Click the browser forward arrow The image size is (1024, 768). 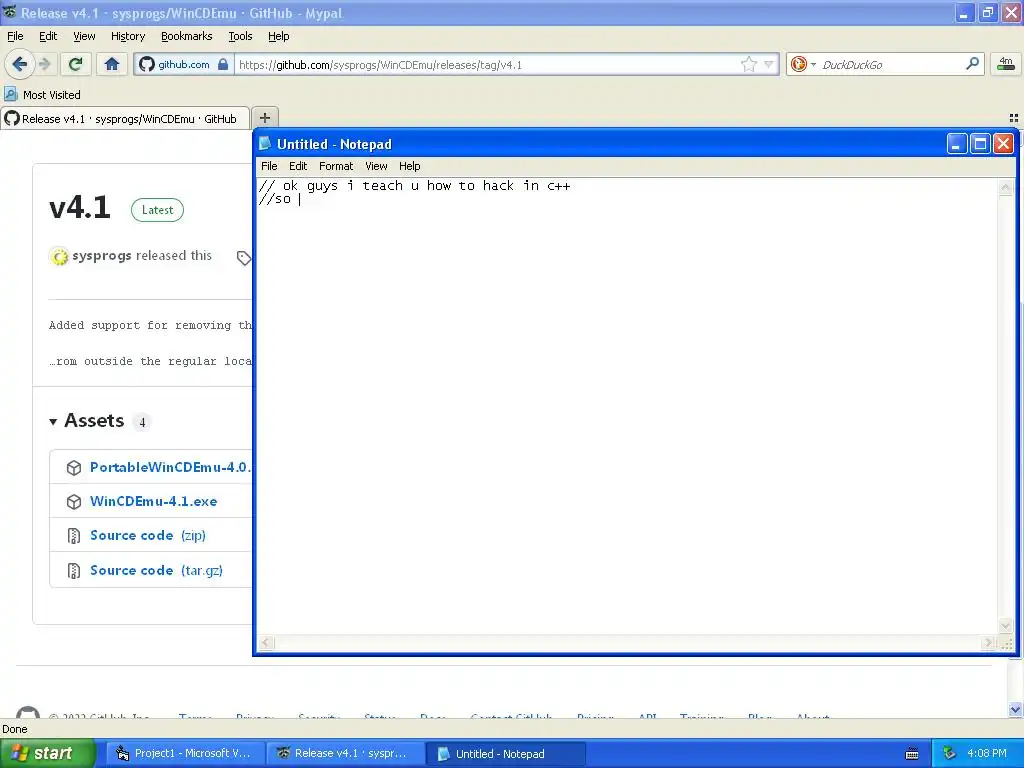(x=45, y=64)
